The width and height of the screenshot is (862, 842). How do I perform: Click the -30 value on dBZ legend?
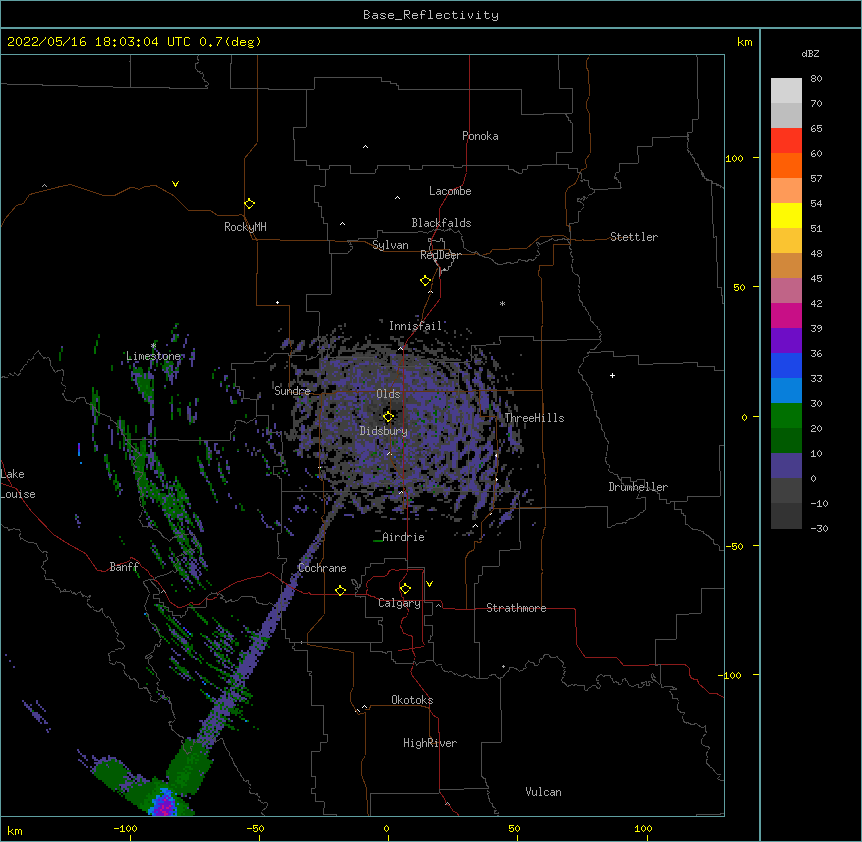coord(819,529)
